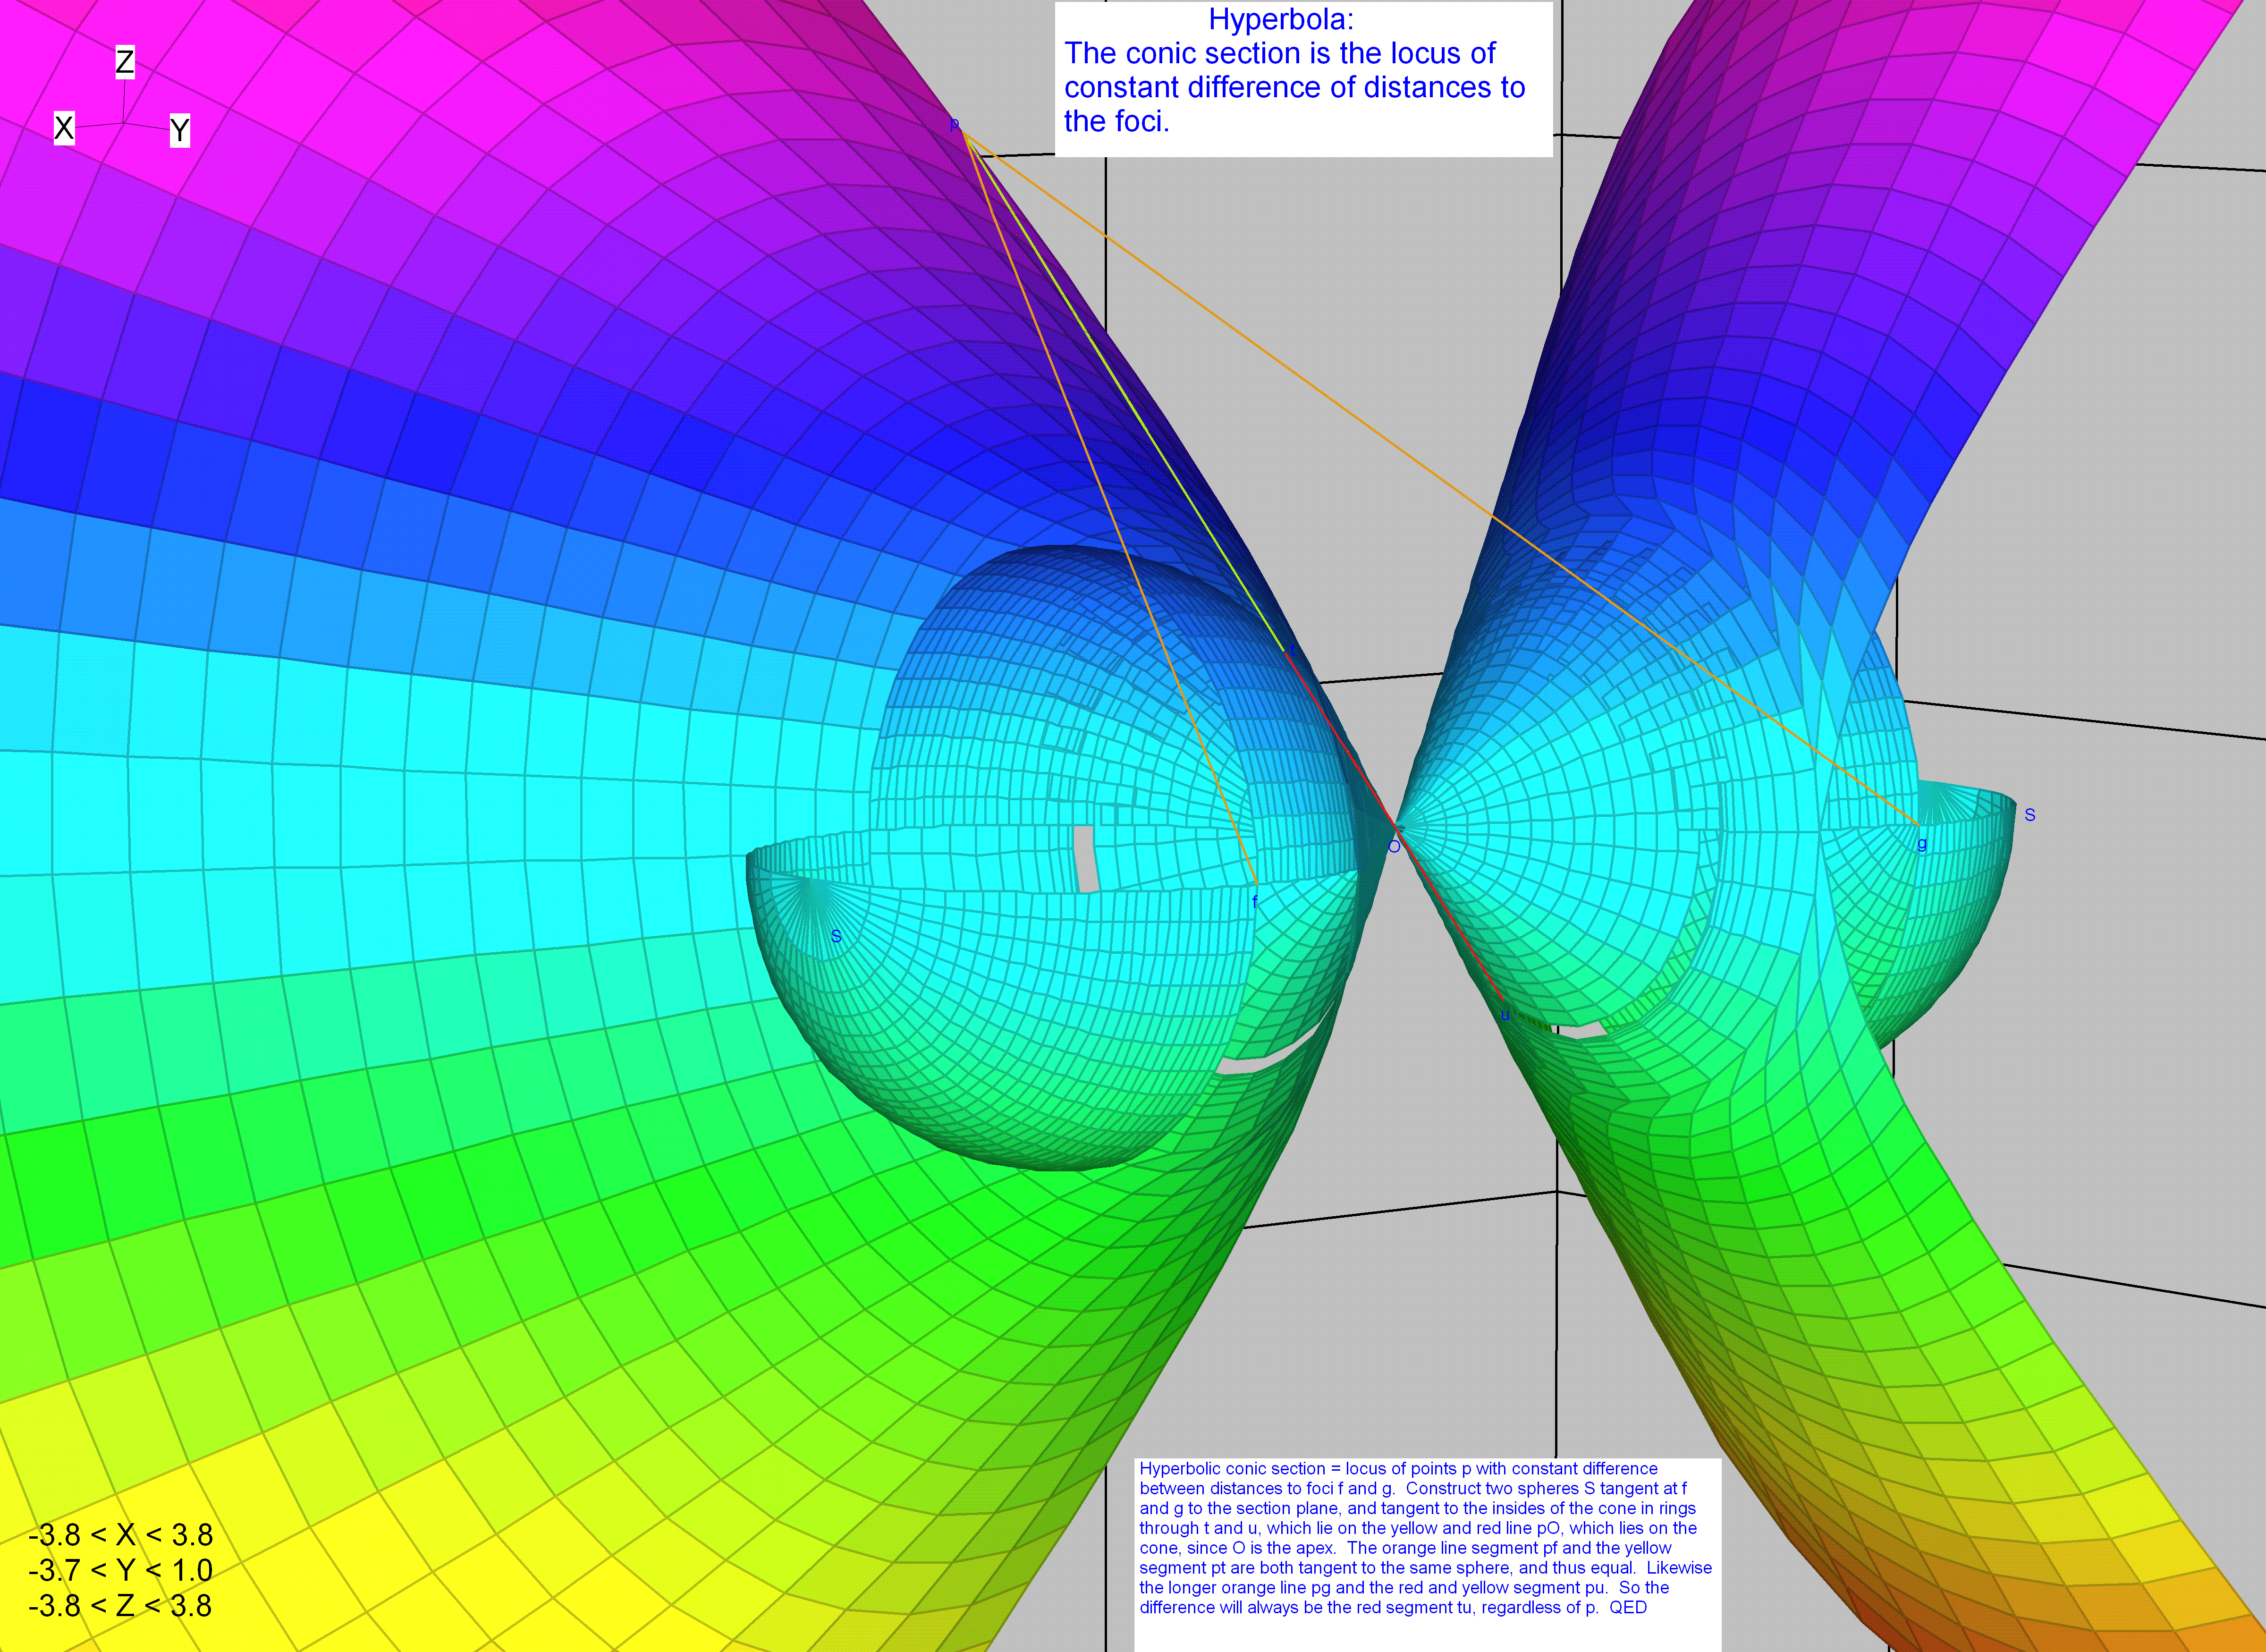Viewport: 2266px width, 1652px height.
Task: Click the Z axis label
Action: (x=124, y=62)
